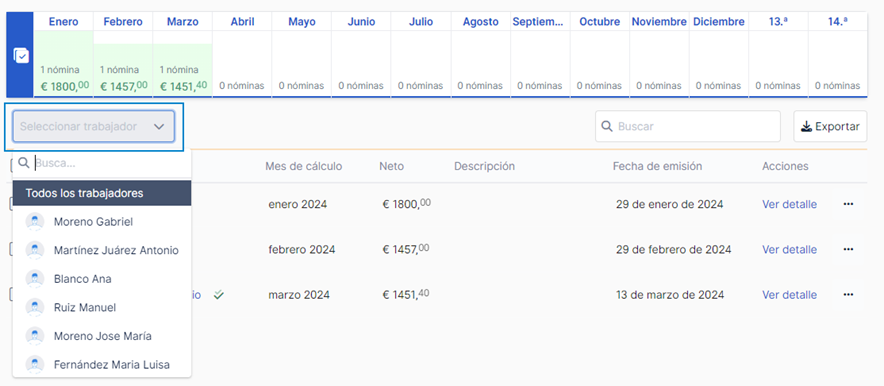Open three-dot actions for marzo 2024 payroll
Image resolution: width=884 pixels, height=386 pixels.
[848, 295]
